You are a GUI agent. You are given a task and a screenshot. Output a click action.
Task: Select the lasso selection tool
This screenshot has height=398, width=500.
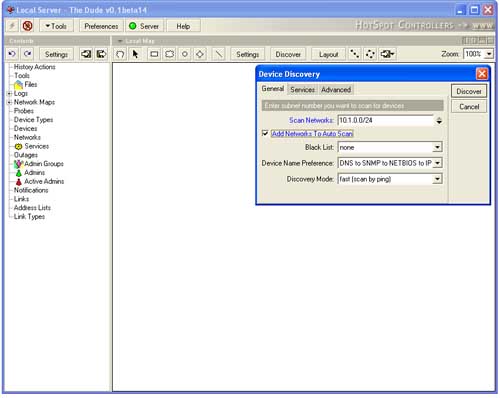pos(120,54)
